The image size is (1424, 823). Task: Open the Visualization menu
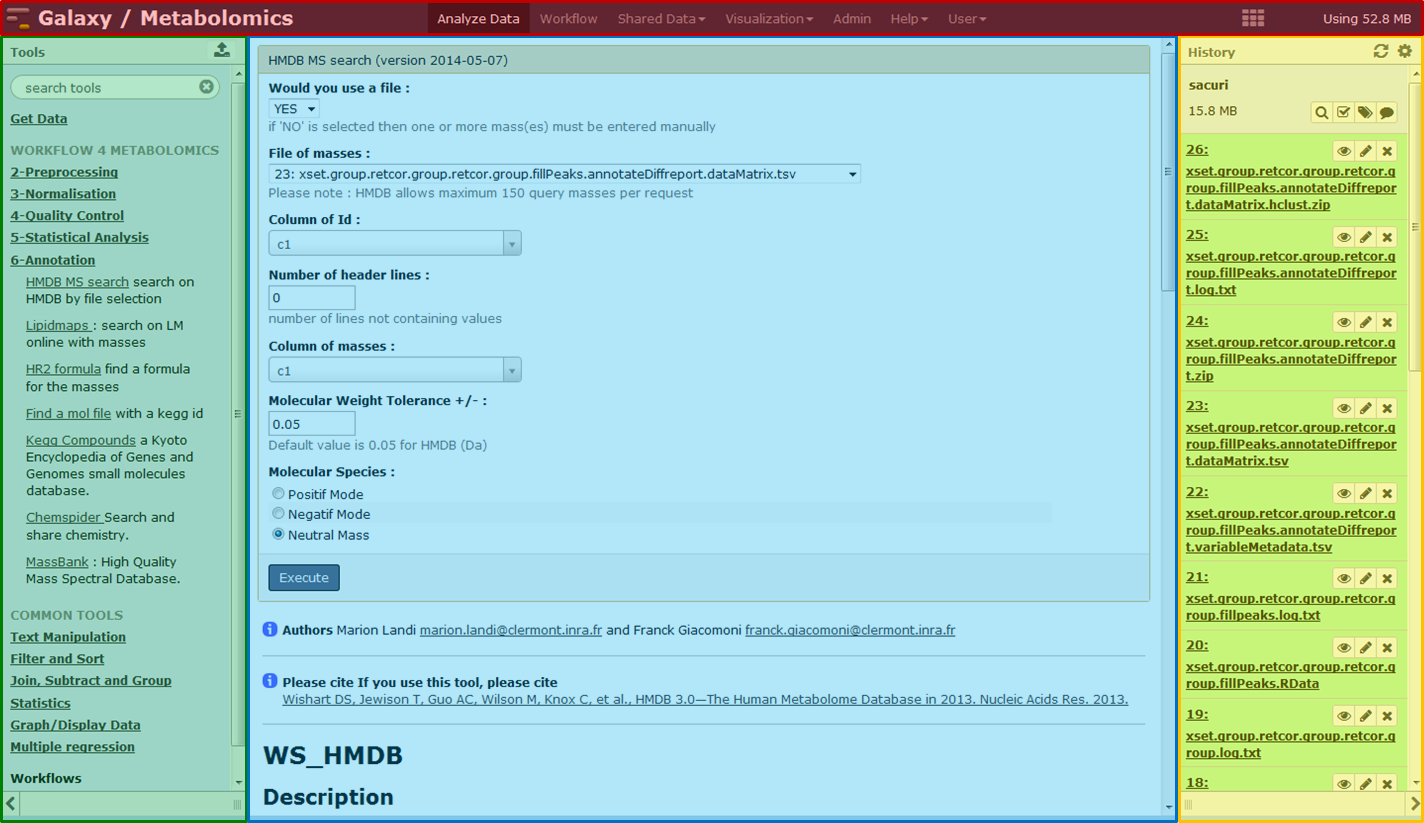(768, 19)
